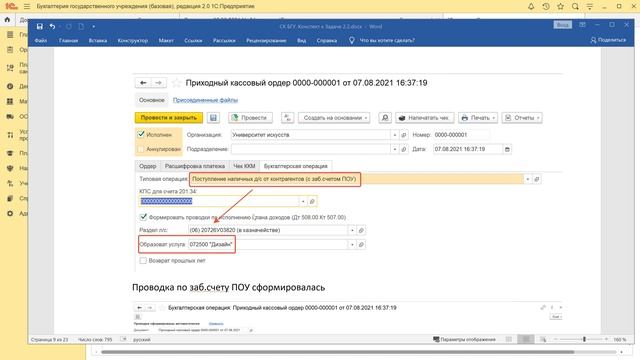Expand the Типовая операция dropdown arrow
The height and width of the screenshot is (360, 640).
(528, 179)
